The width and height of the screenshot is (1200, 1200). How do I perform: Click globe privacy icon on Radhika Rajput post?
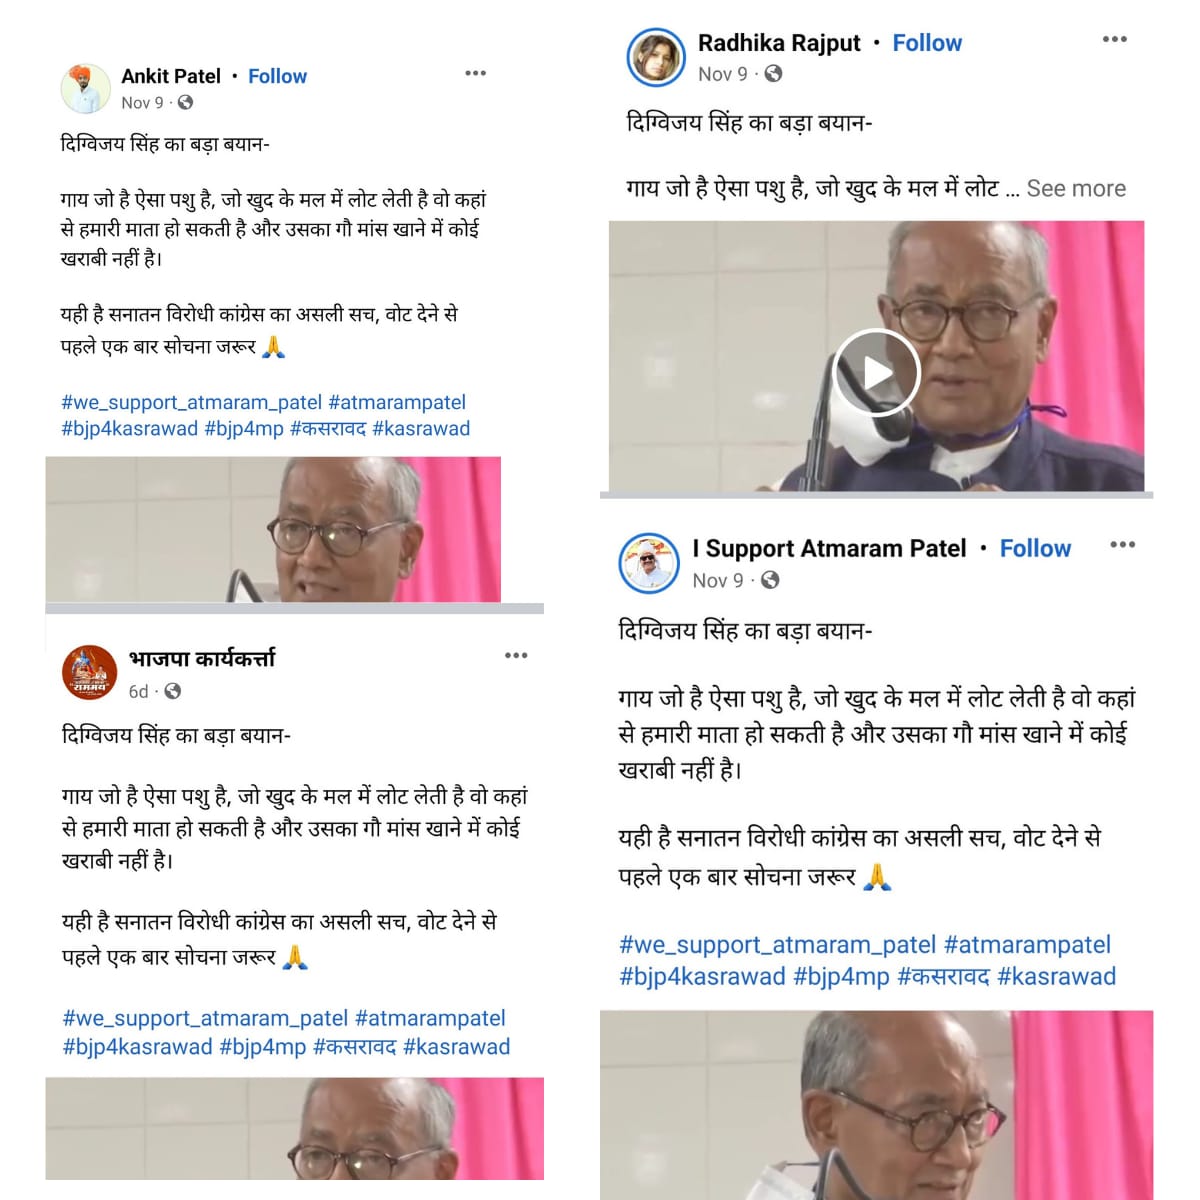(773, 73)
